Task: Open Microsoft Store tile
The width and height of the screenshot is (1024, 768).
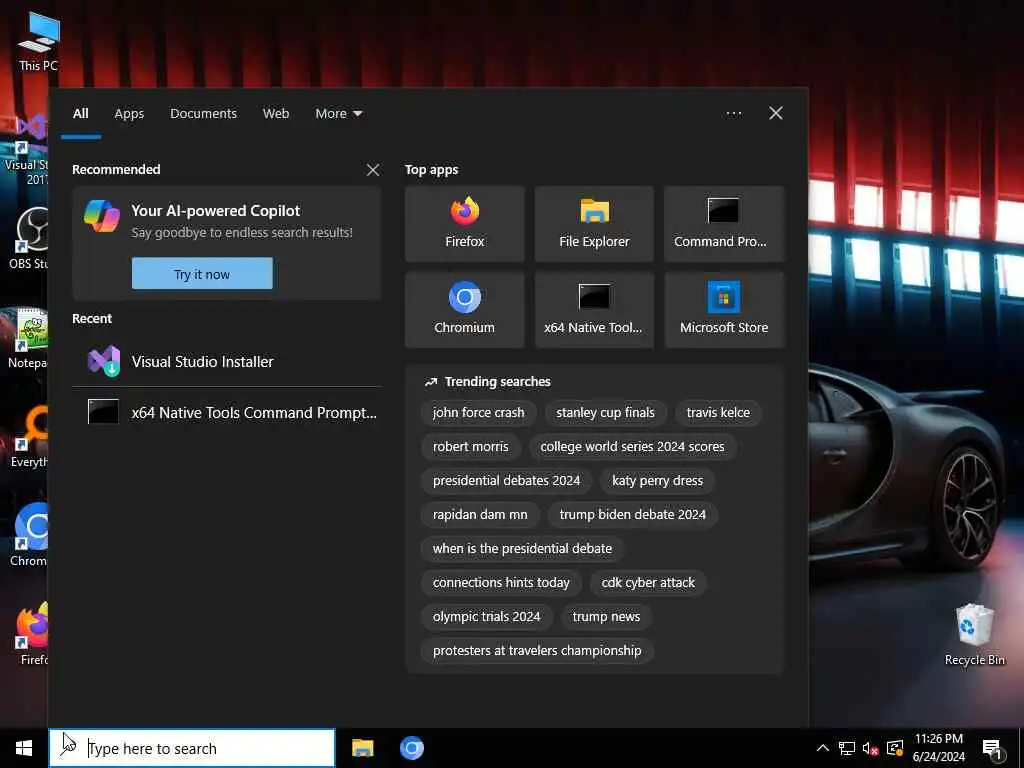Action: [x=724, y=310]
